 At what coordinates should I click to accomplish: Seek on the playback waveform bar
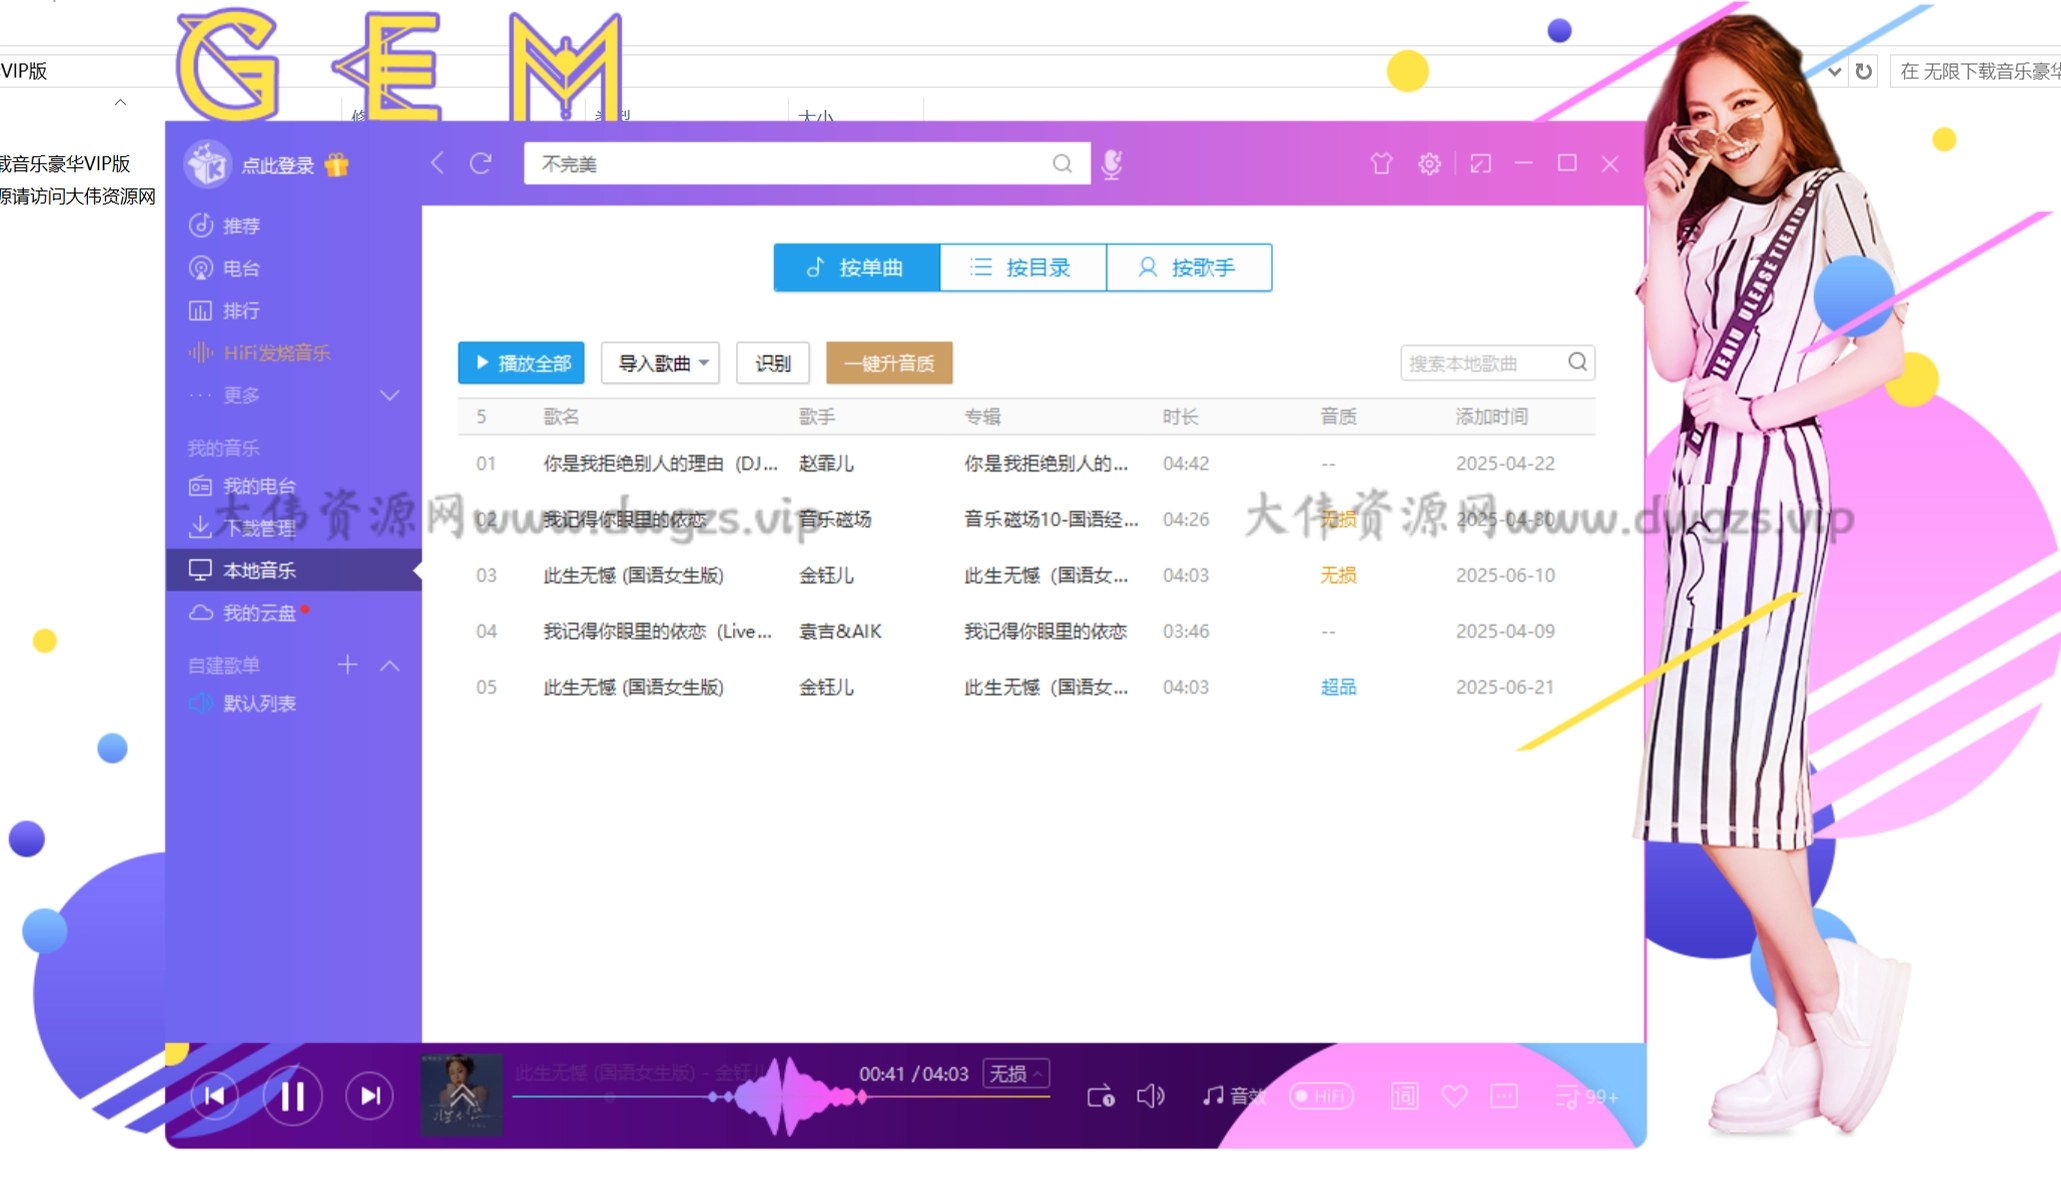coord(780,1096)
